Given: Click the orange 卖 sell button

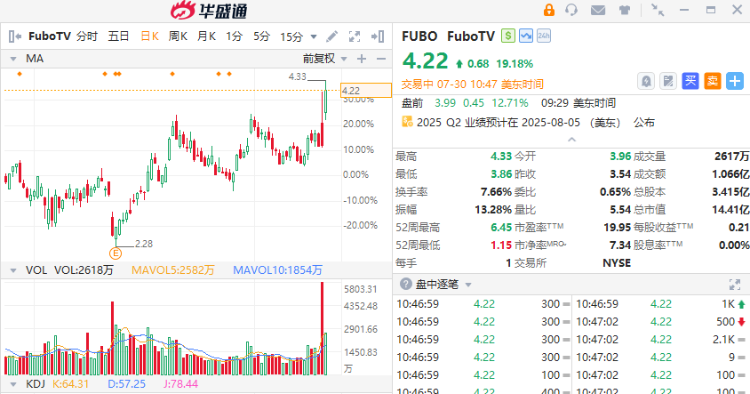Looking at the screenshot, I should (x=713, y=81).
